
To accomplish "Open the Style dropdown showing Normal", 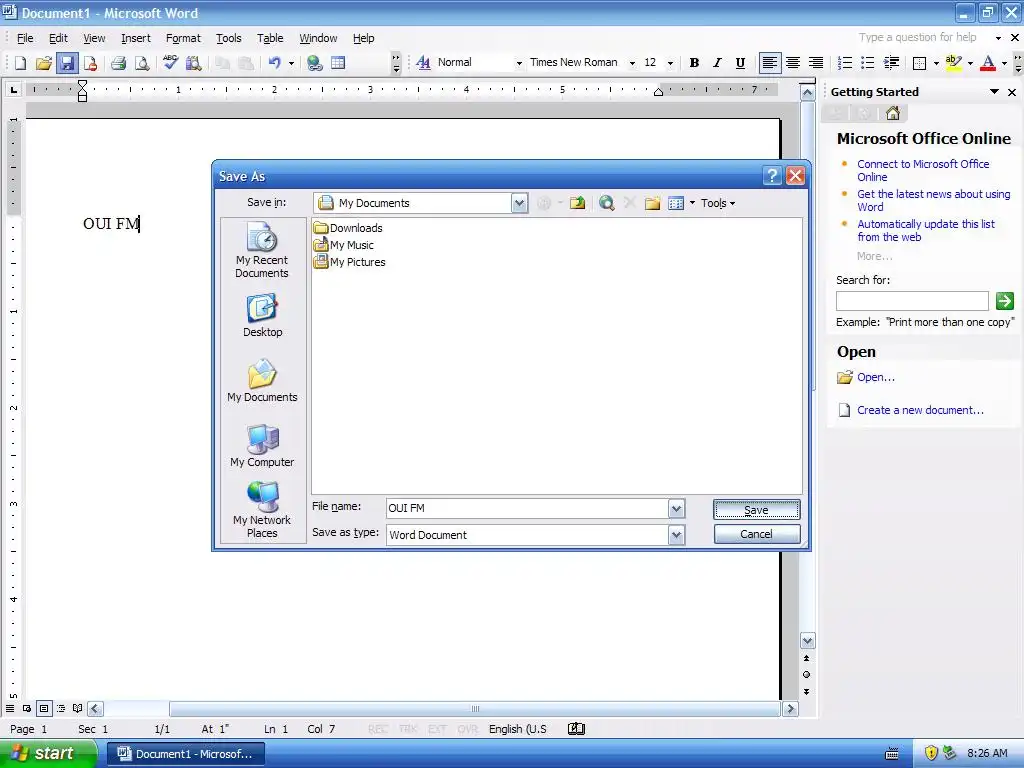I will (519, 63).
